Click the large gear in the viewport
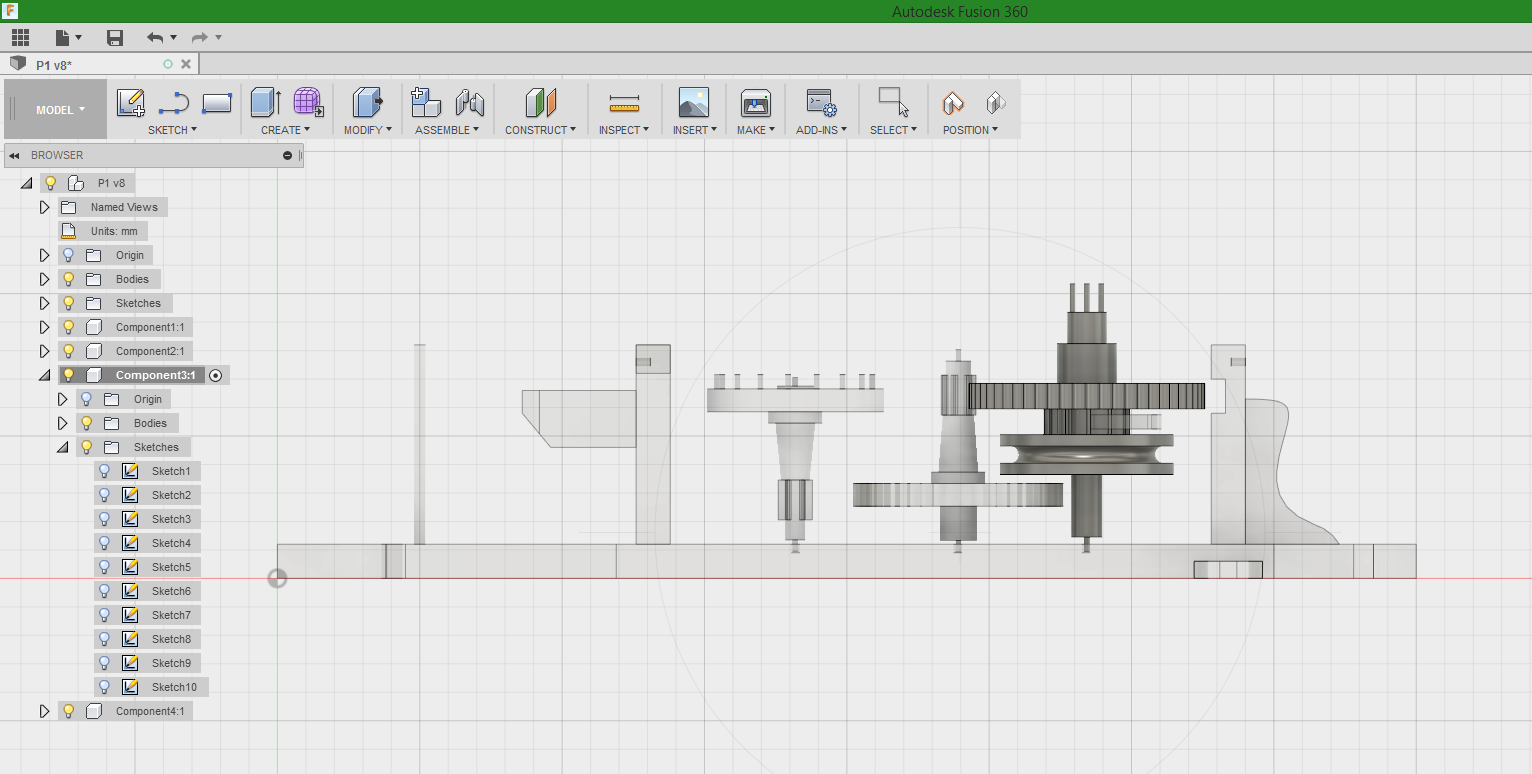This screenshot has width=1532, height=774. [1086, 396]
